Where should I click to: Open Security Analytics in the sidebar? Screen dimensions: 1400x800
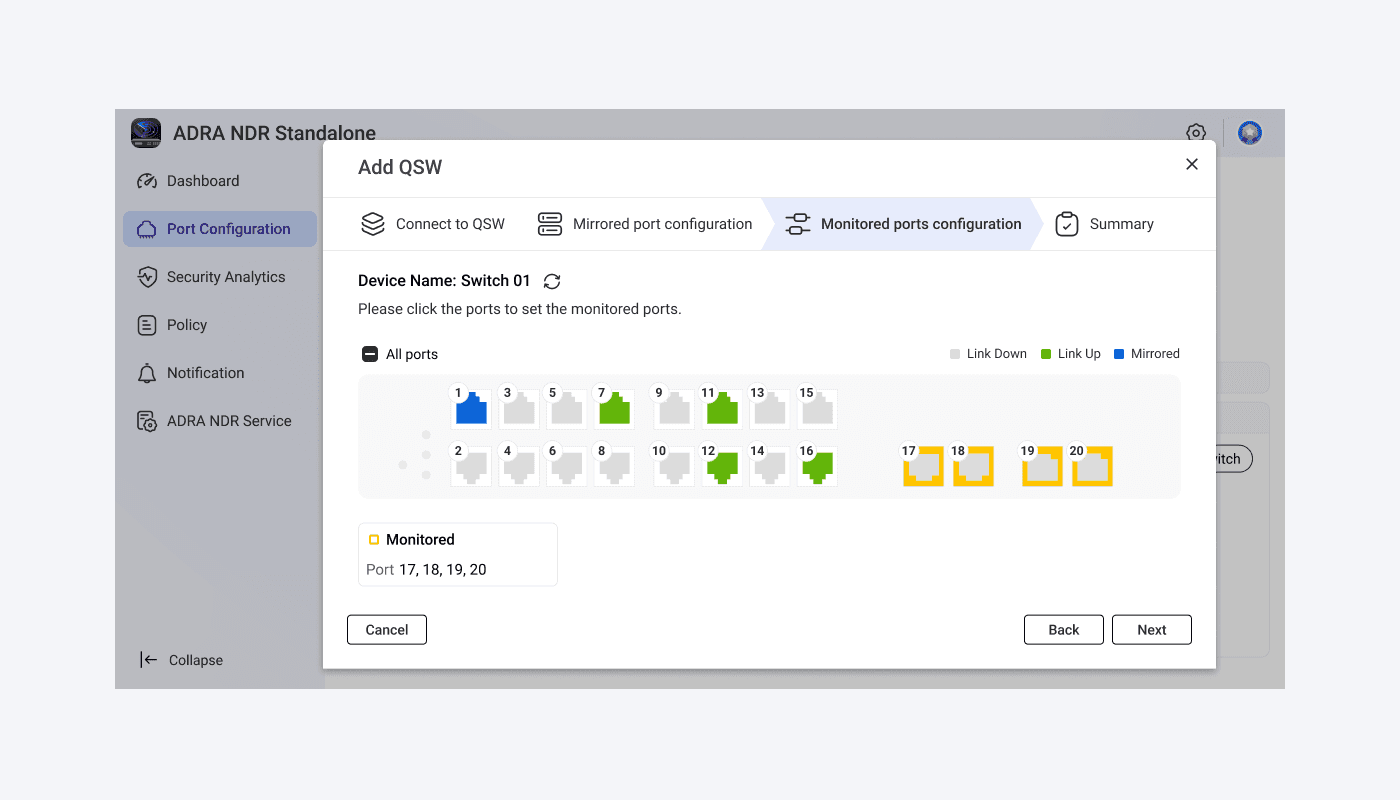pyautogui.click(x=220, y=277)
